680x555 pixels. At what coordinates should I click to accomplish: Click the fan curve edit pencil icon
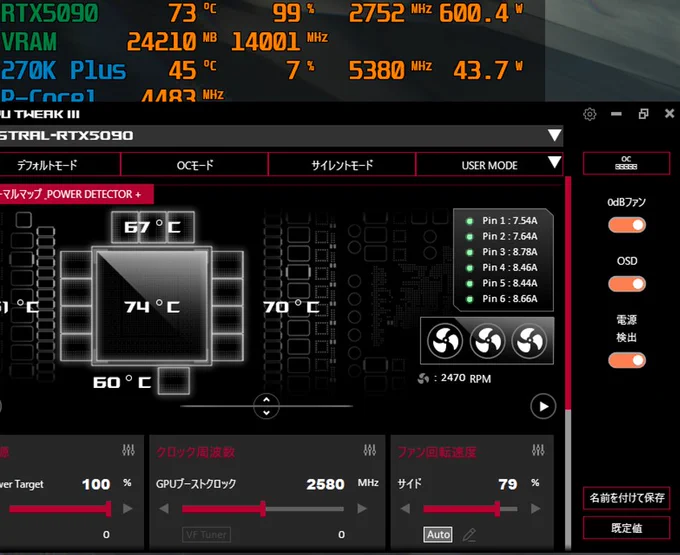pyautogui.click(x=469, y=535)
